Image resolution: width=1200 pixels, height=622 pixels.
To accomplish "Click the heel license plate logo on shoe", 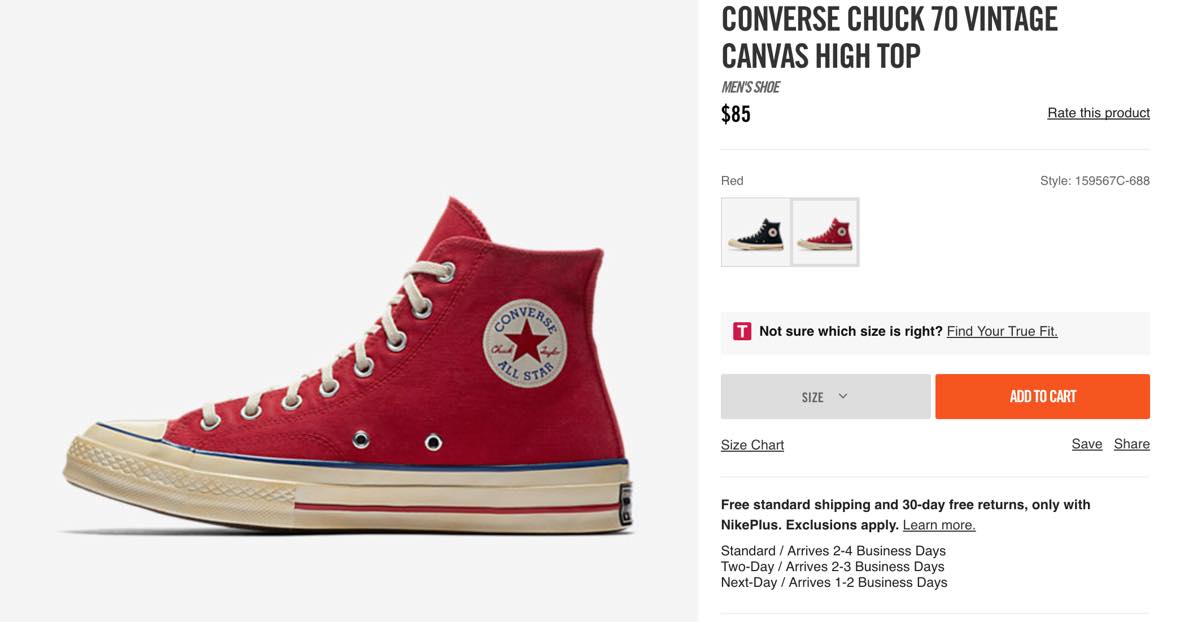I will [624, 504].
